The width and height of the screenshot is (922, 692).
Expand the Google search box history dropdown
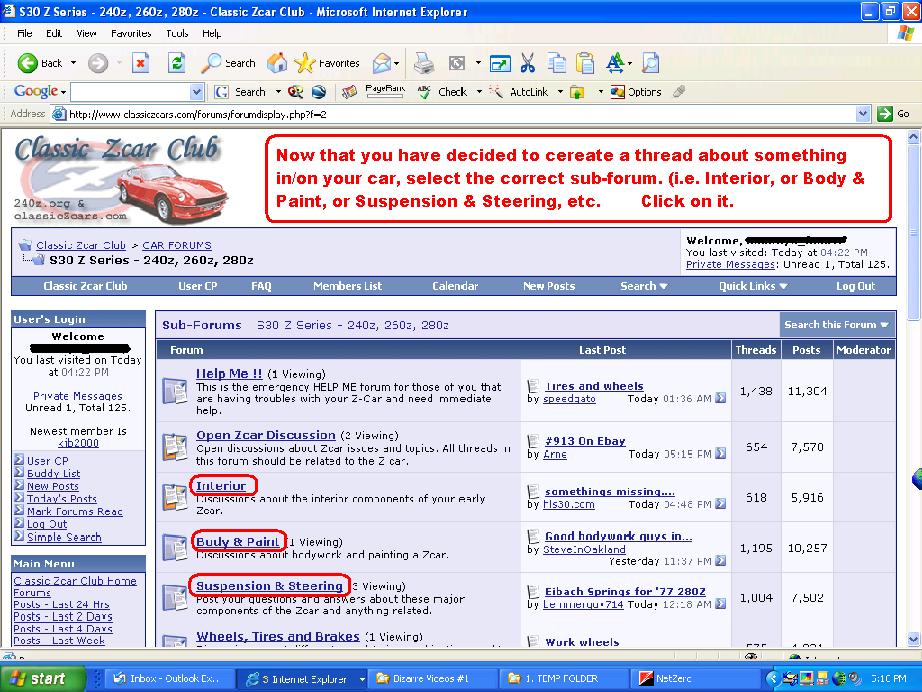196,92
